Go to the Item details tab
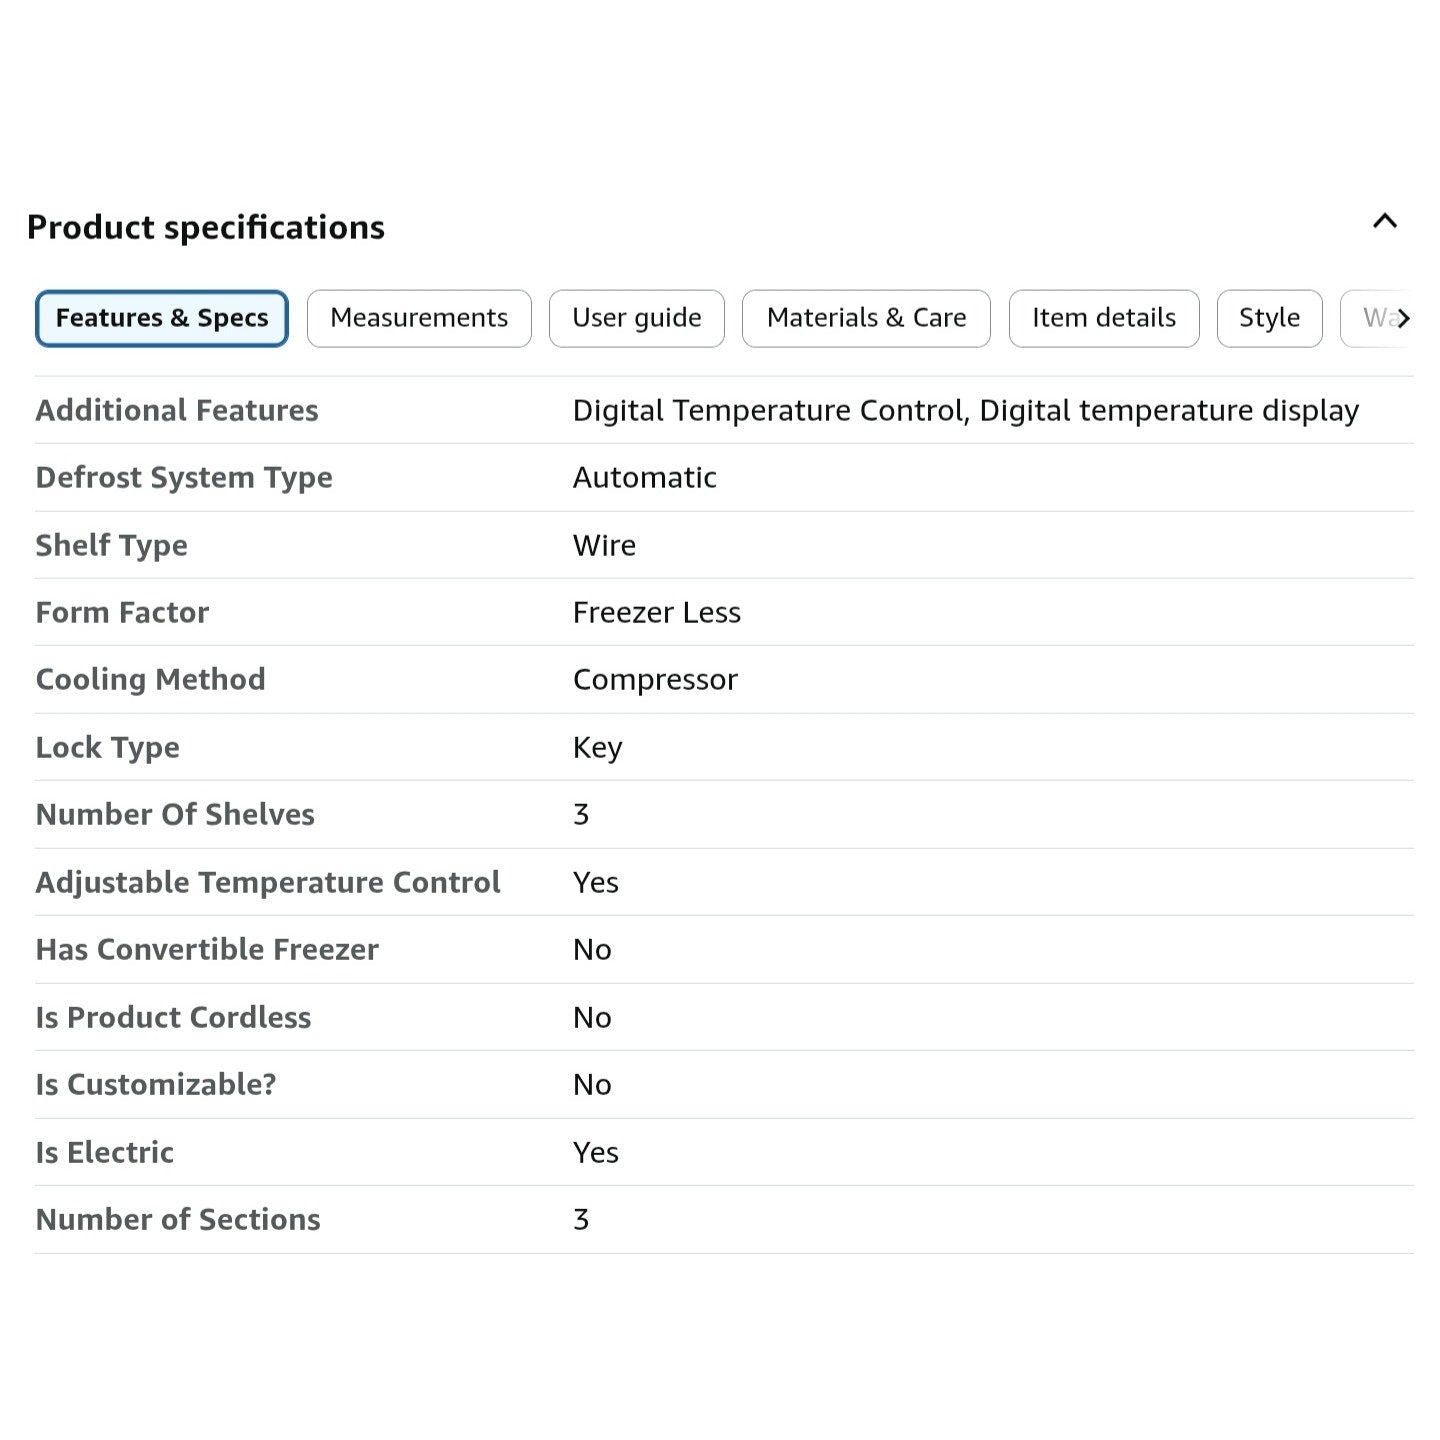The image size is (1440, 1440). pyautogui.click(x=1103, y=318)
